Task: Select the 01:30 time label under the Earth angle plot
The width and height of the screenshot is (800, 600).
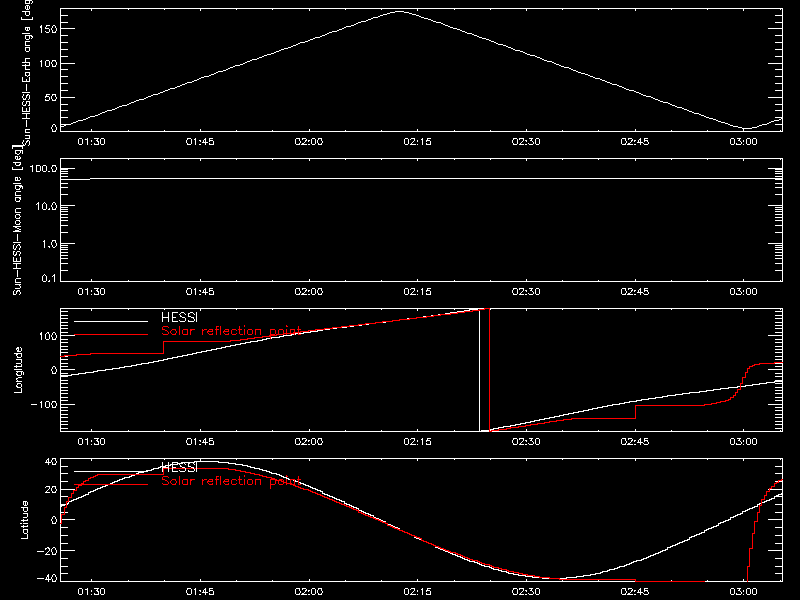Action: pos(91,141)
